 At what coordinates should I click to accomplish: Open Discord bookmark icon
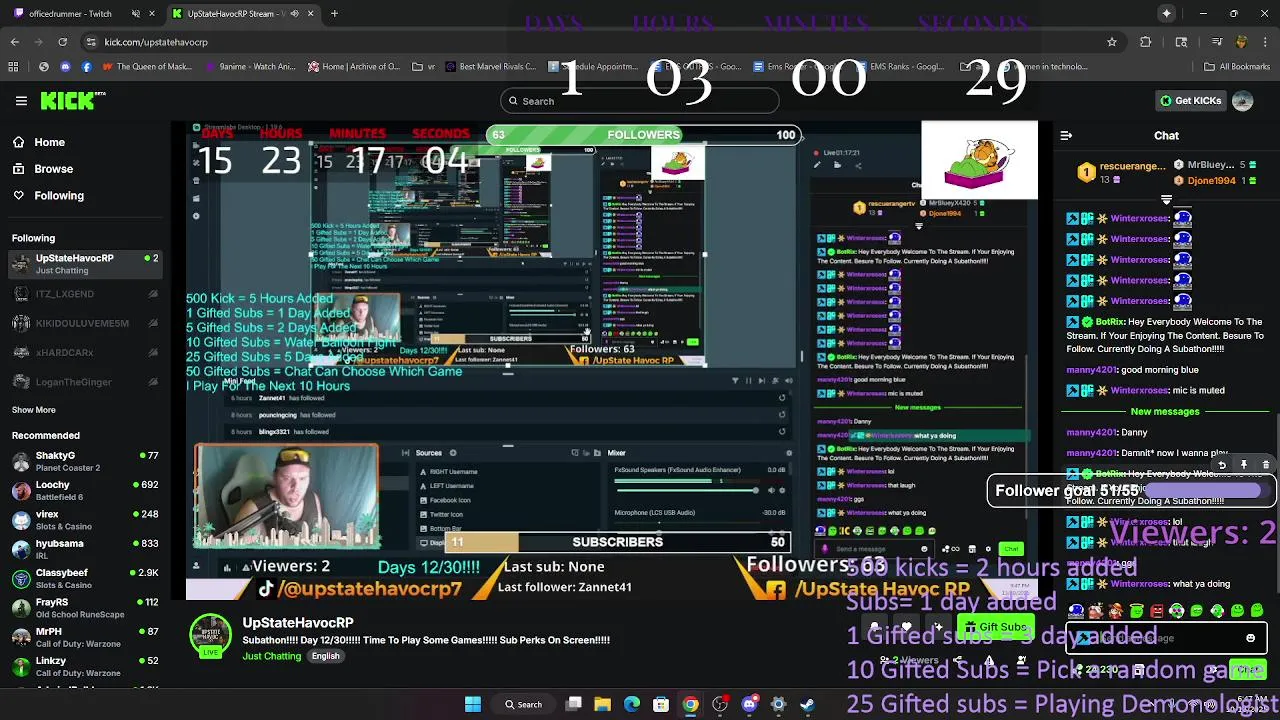[x=65, y=67]
